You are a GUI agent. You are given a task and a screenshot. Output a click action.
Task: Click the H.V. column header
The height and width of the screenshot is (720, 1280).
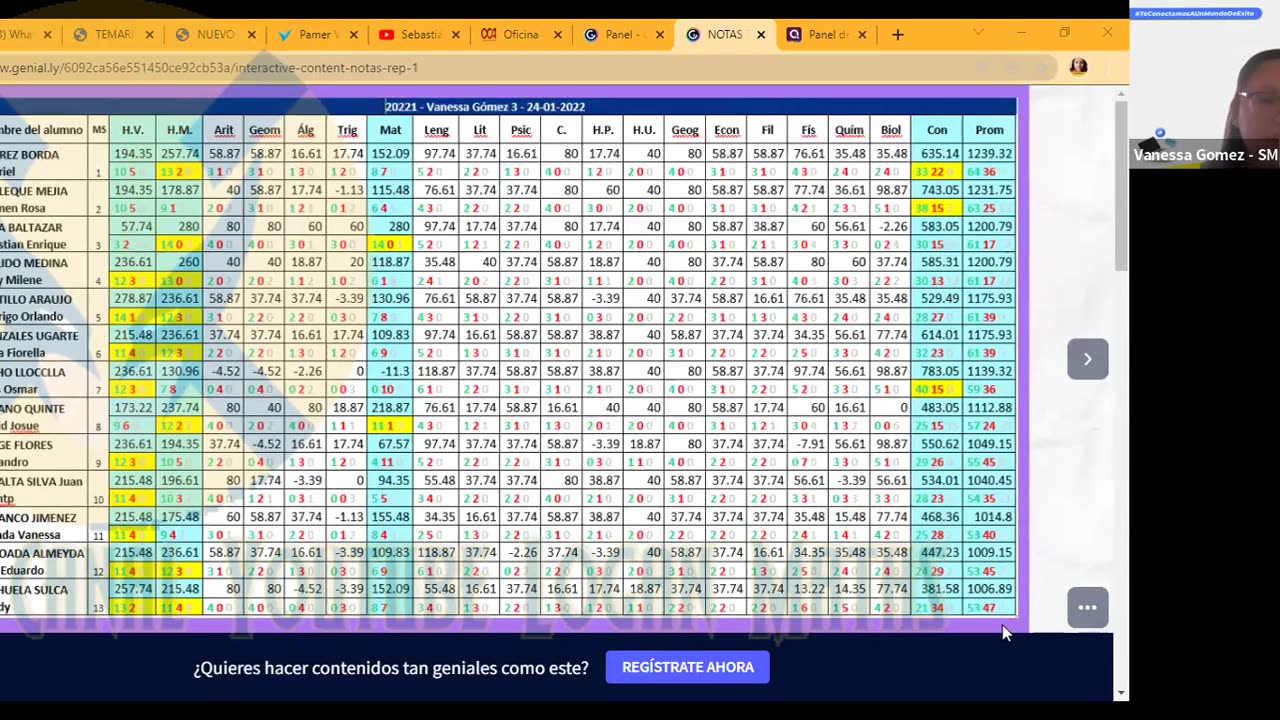[x=132, y=130]
